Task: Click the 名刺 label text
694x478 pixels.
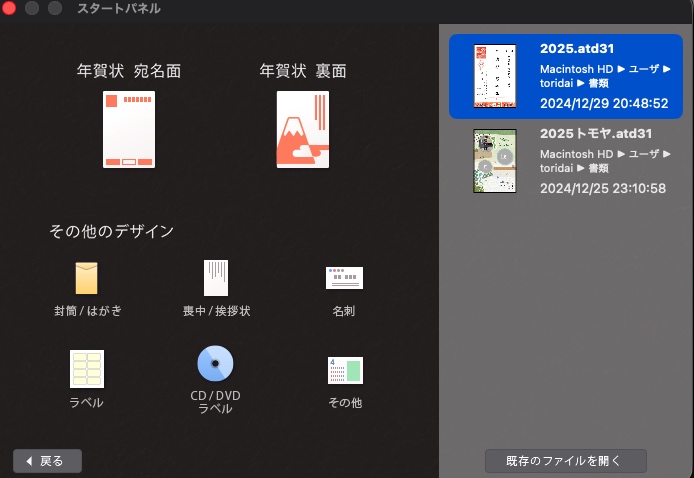Action: [x=343, y=311]
